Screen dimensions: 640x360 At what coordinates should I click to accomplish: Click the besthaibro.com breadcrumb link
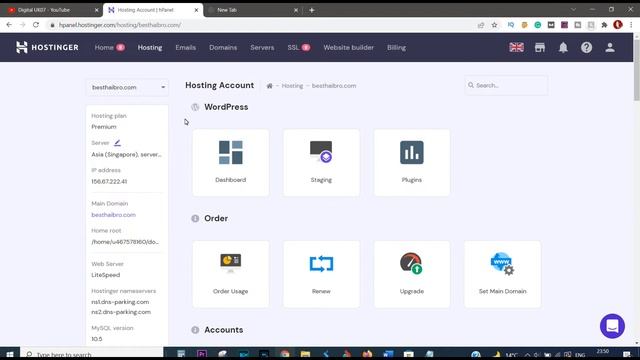pyautogui.click(x=334, y=86)
